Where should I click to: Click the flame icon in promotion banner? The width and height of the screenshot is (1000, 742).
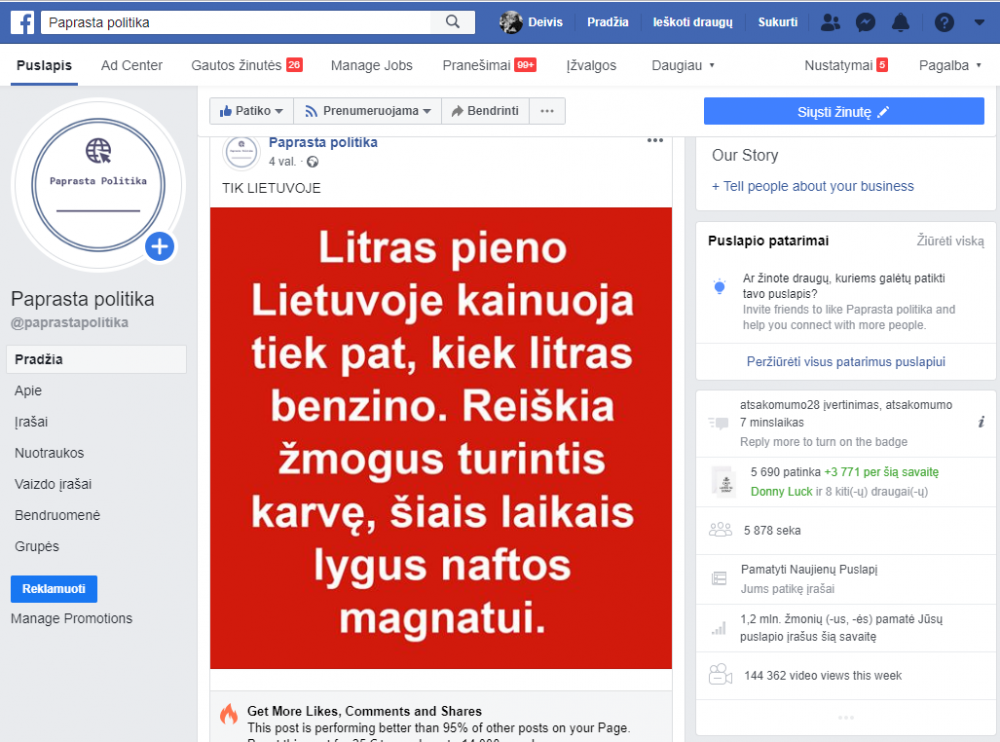pyautogui.click(x=228, y=714)
